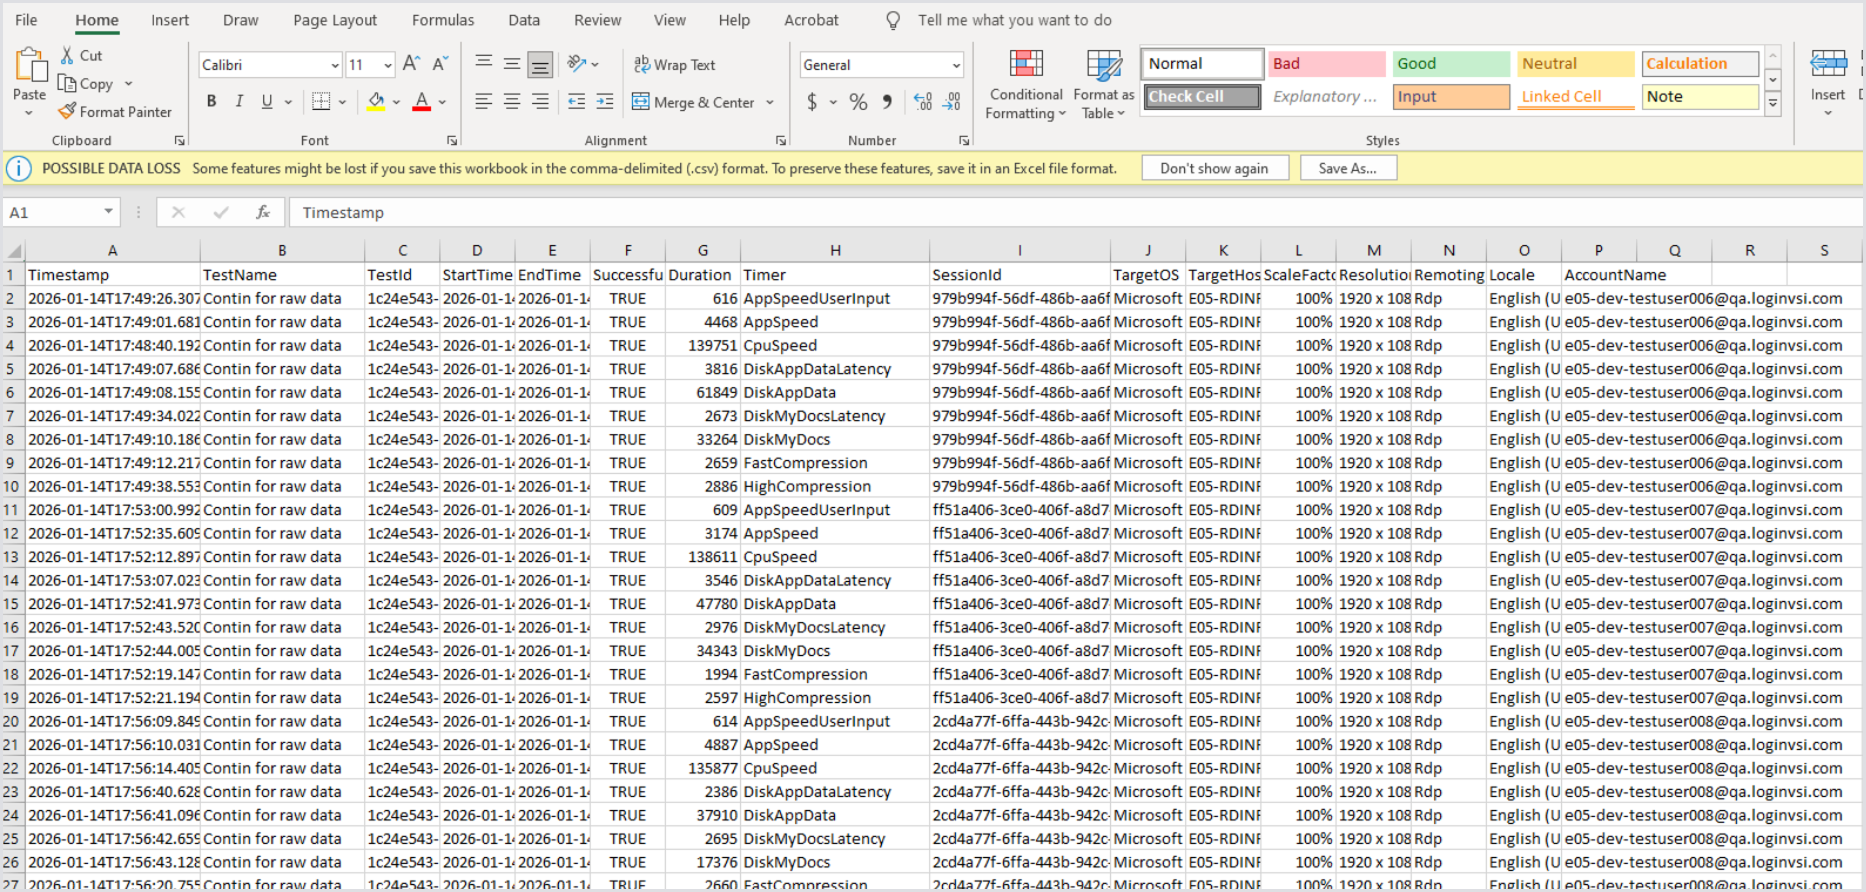This screenshot has width=1866, height=892.
Task: Click the Increase Indent icon
Action: click(x=605, y=102)
